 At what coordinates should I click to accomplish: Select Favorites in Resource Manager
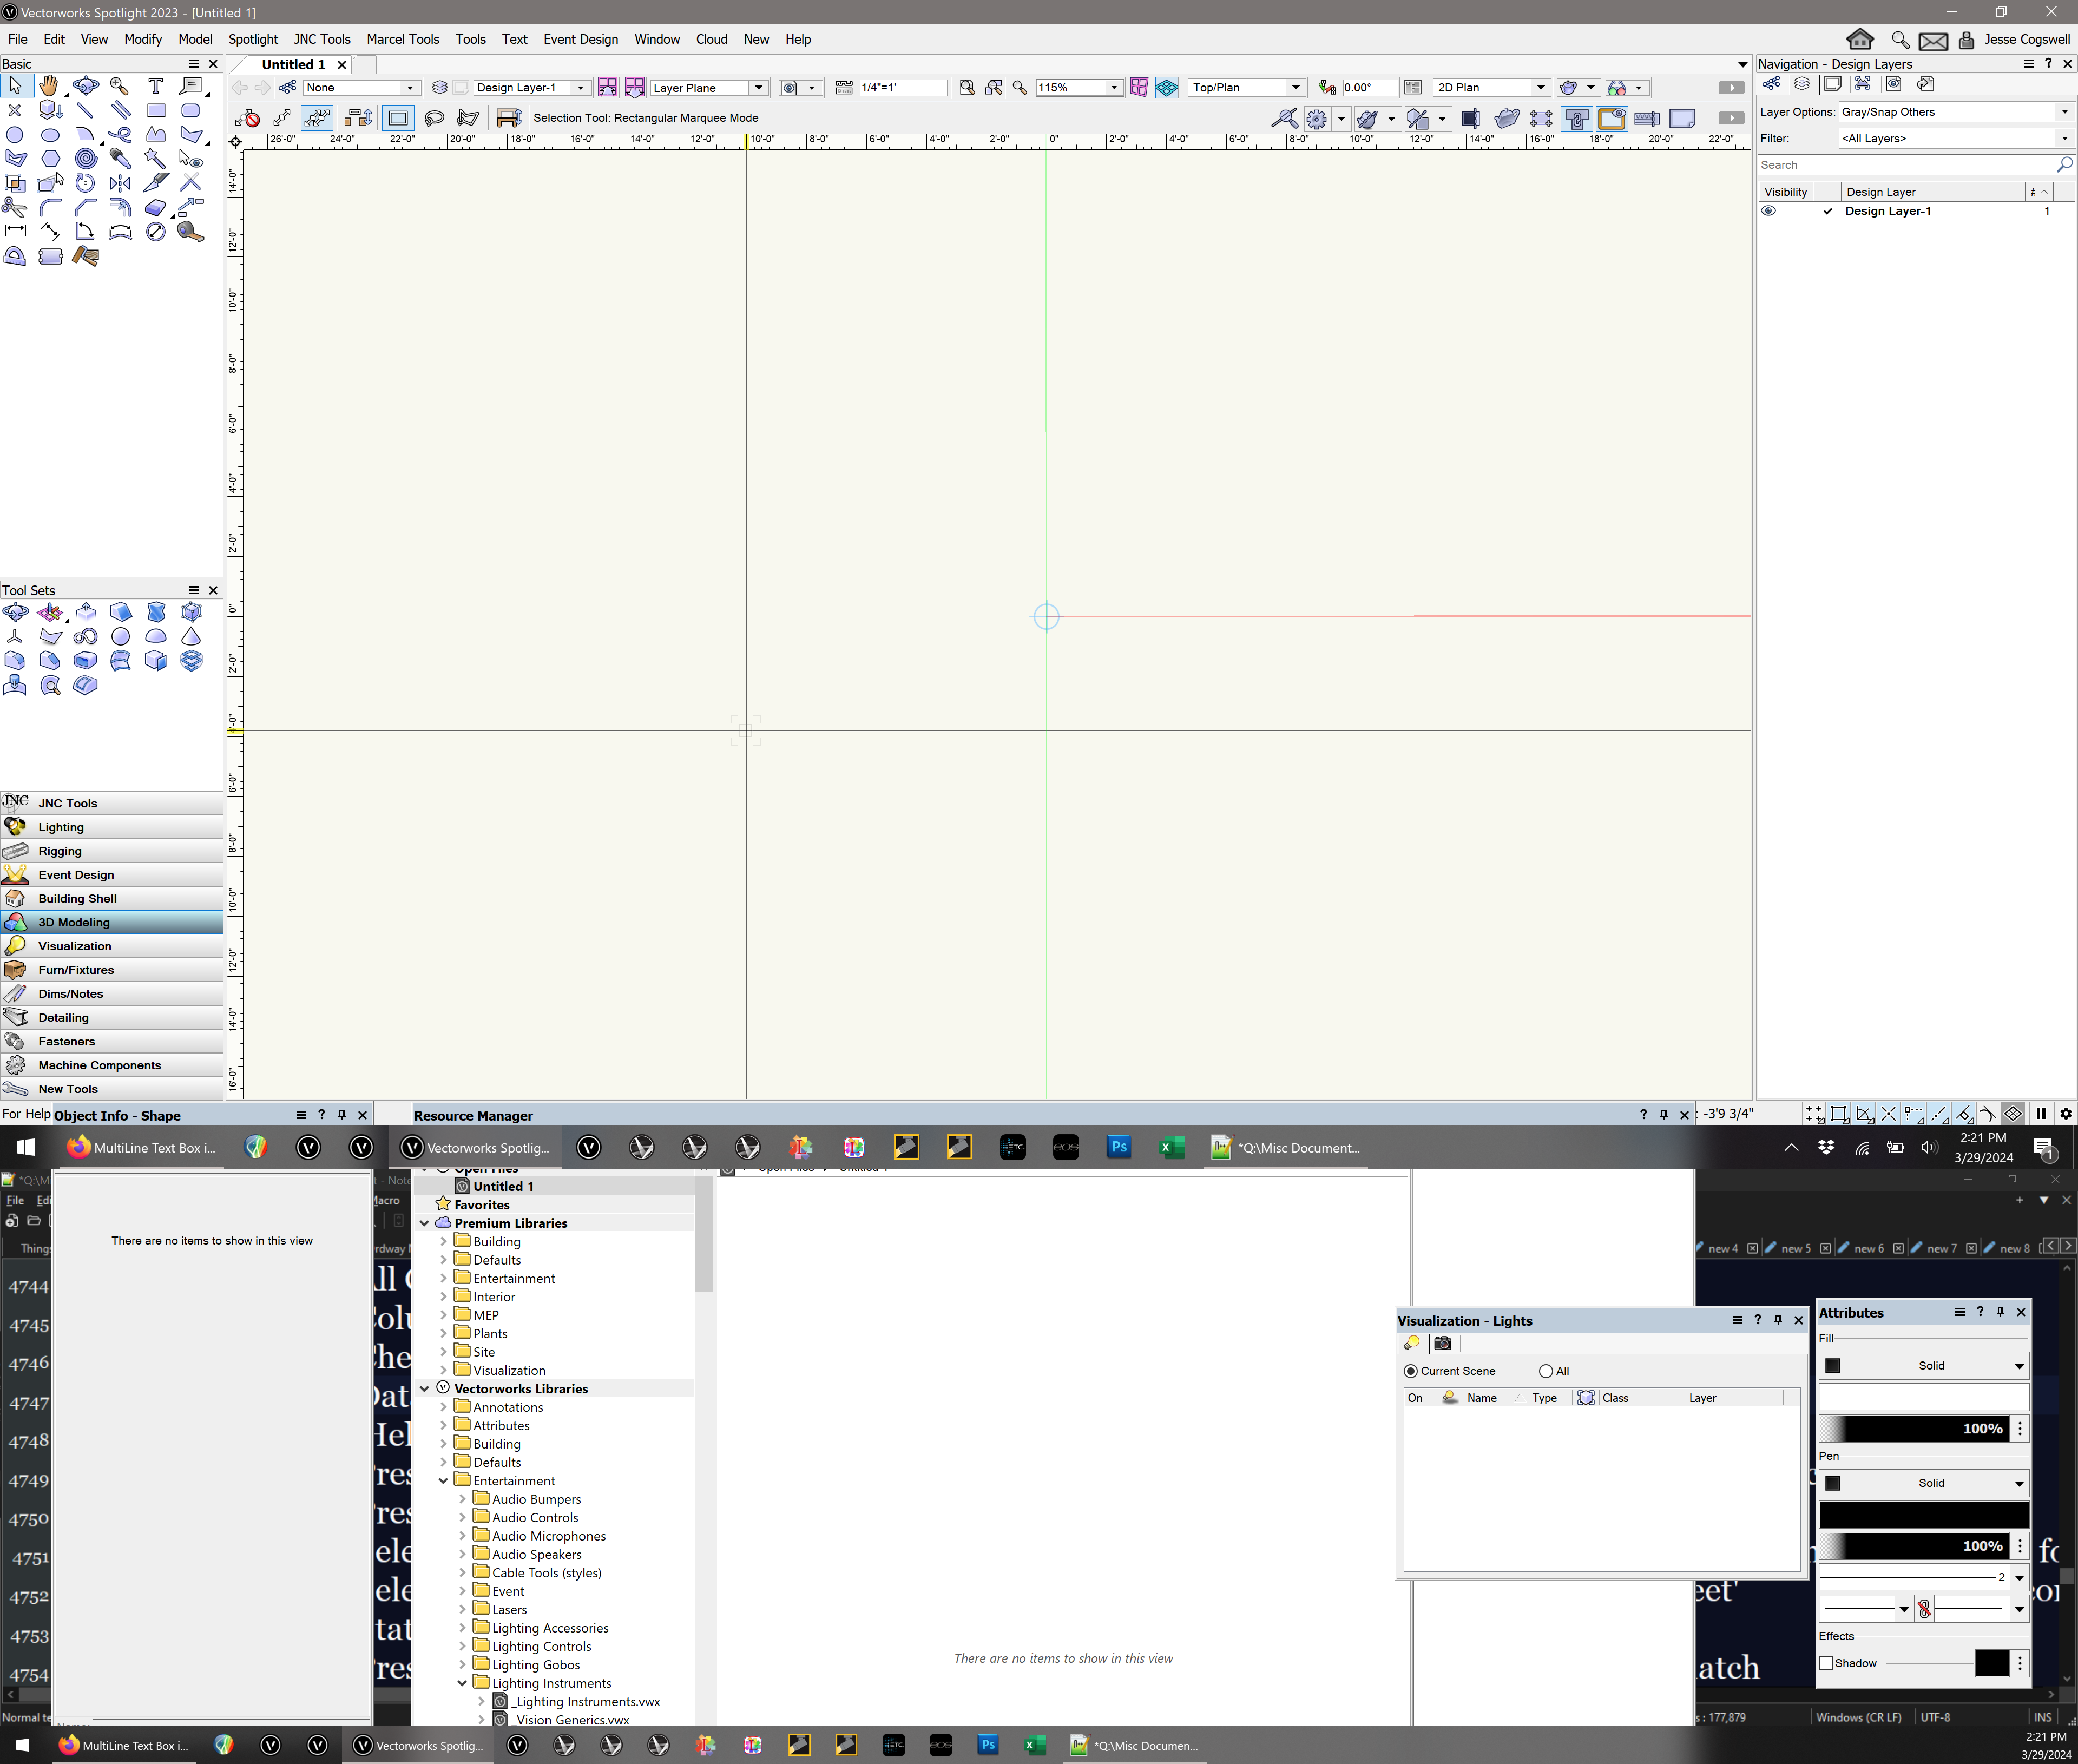[481, 1205]
